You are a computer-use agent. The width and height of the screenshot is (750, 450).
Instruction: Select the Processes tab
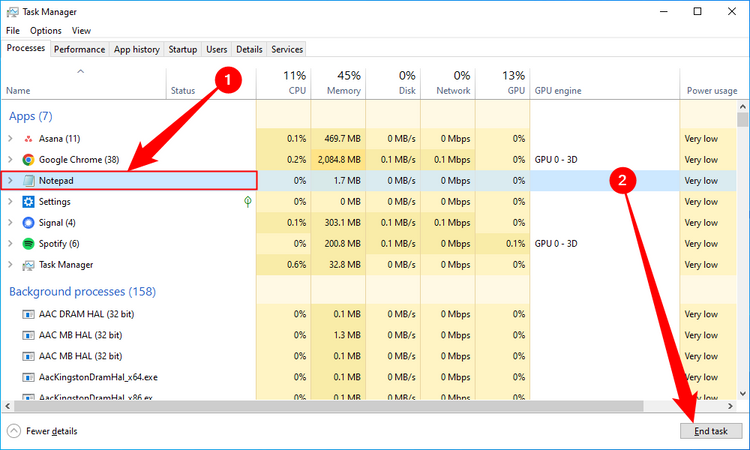click(x=26, y=48)
